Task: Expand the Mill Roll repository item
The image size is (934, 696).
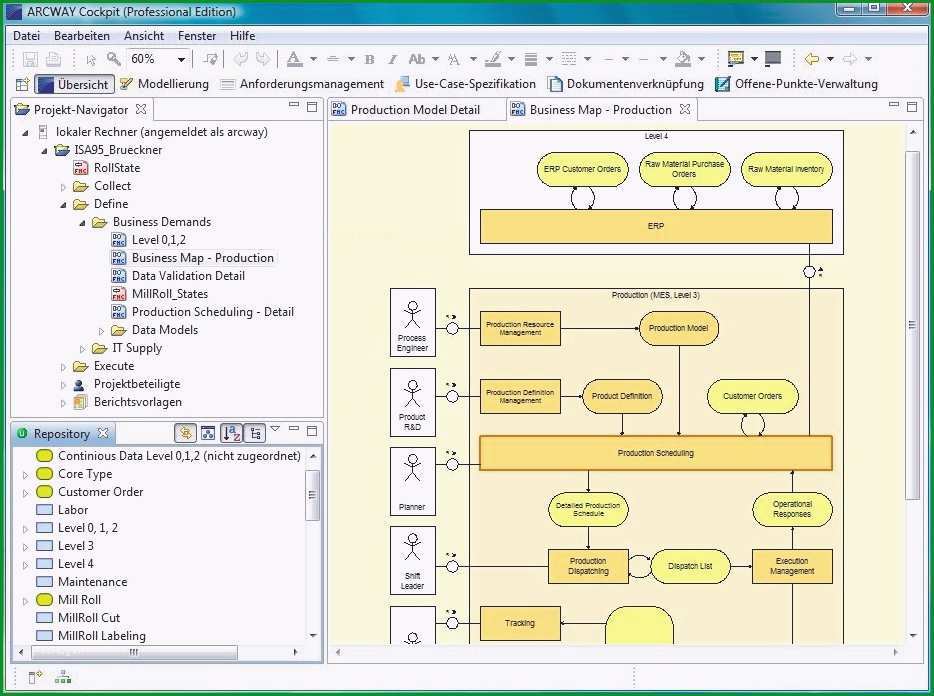Action: point(25,601)
